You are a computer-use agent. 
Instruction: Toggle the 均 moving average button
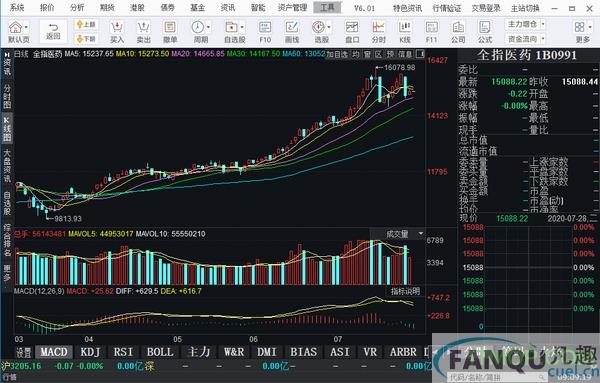tap(356, 54)
